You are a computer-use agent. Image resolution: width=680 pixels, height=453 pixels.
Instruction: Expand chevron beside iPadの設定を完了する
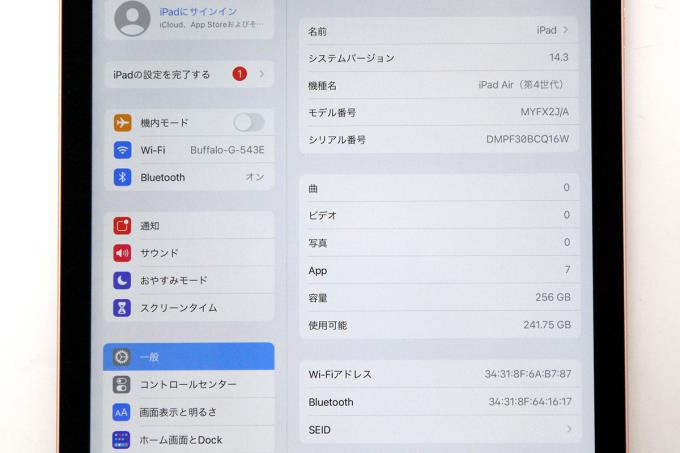(262, 74)
